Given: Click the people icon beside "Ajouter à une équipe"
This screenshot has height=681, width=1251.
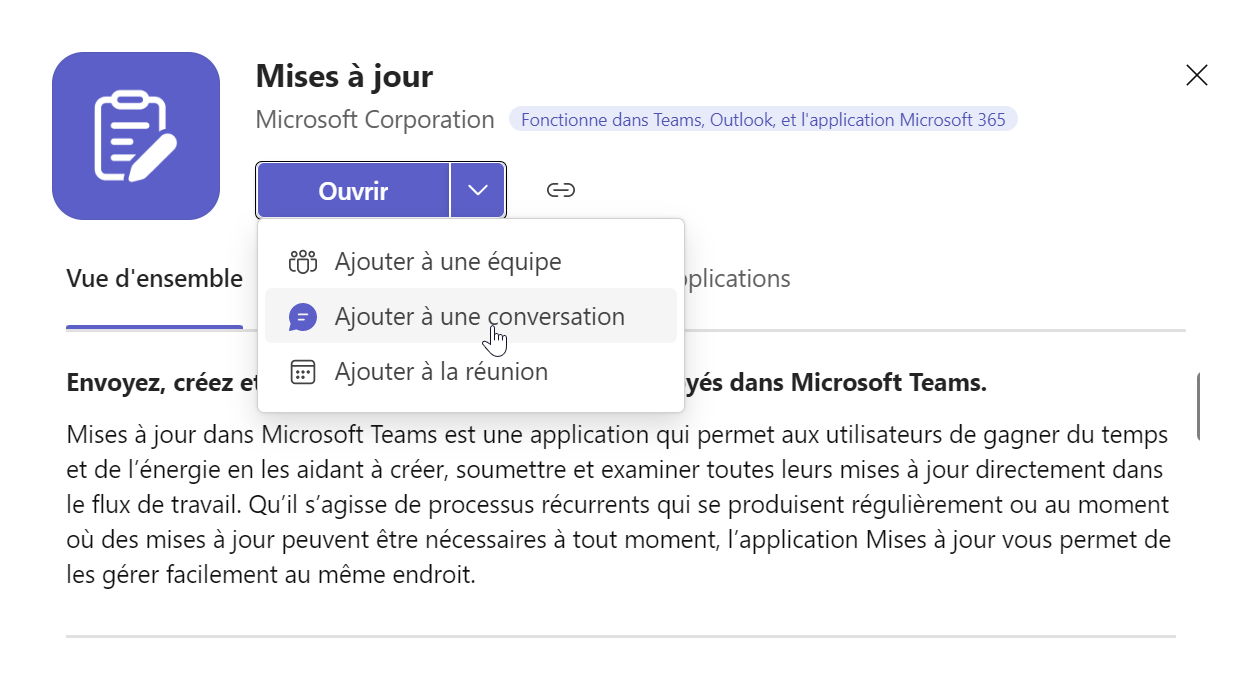Looking at the screenshot, I should [x=302, y=261].
